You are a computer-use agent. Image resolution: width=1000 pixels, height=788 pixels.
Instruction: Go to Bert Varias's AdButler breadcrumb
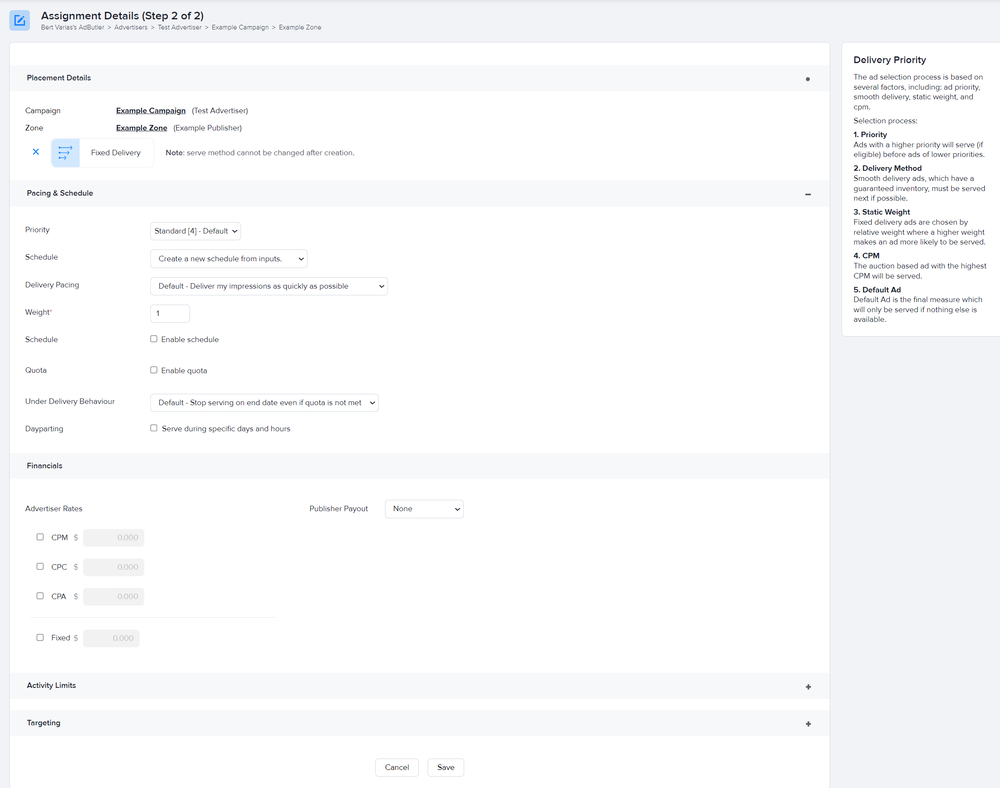click(x=72, y=27)
